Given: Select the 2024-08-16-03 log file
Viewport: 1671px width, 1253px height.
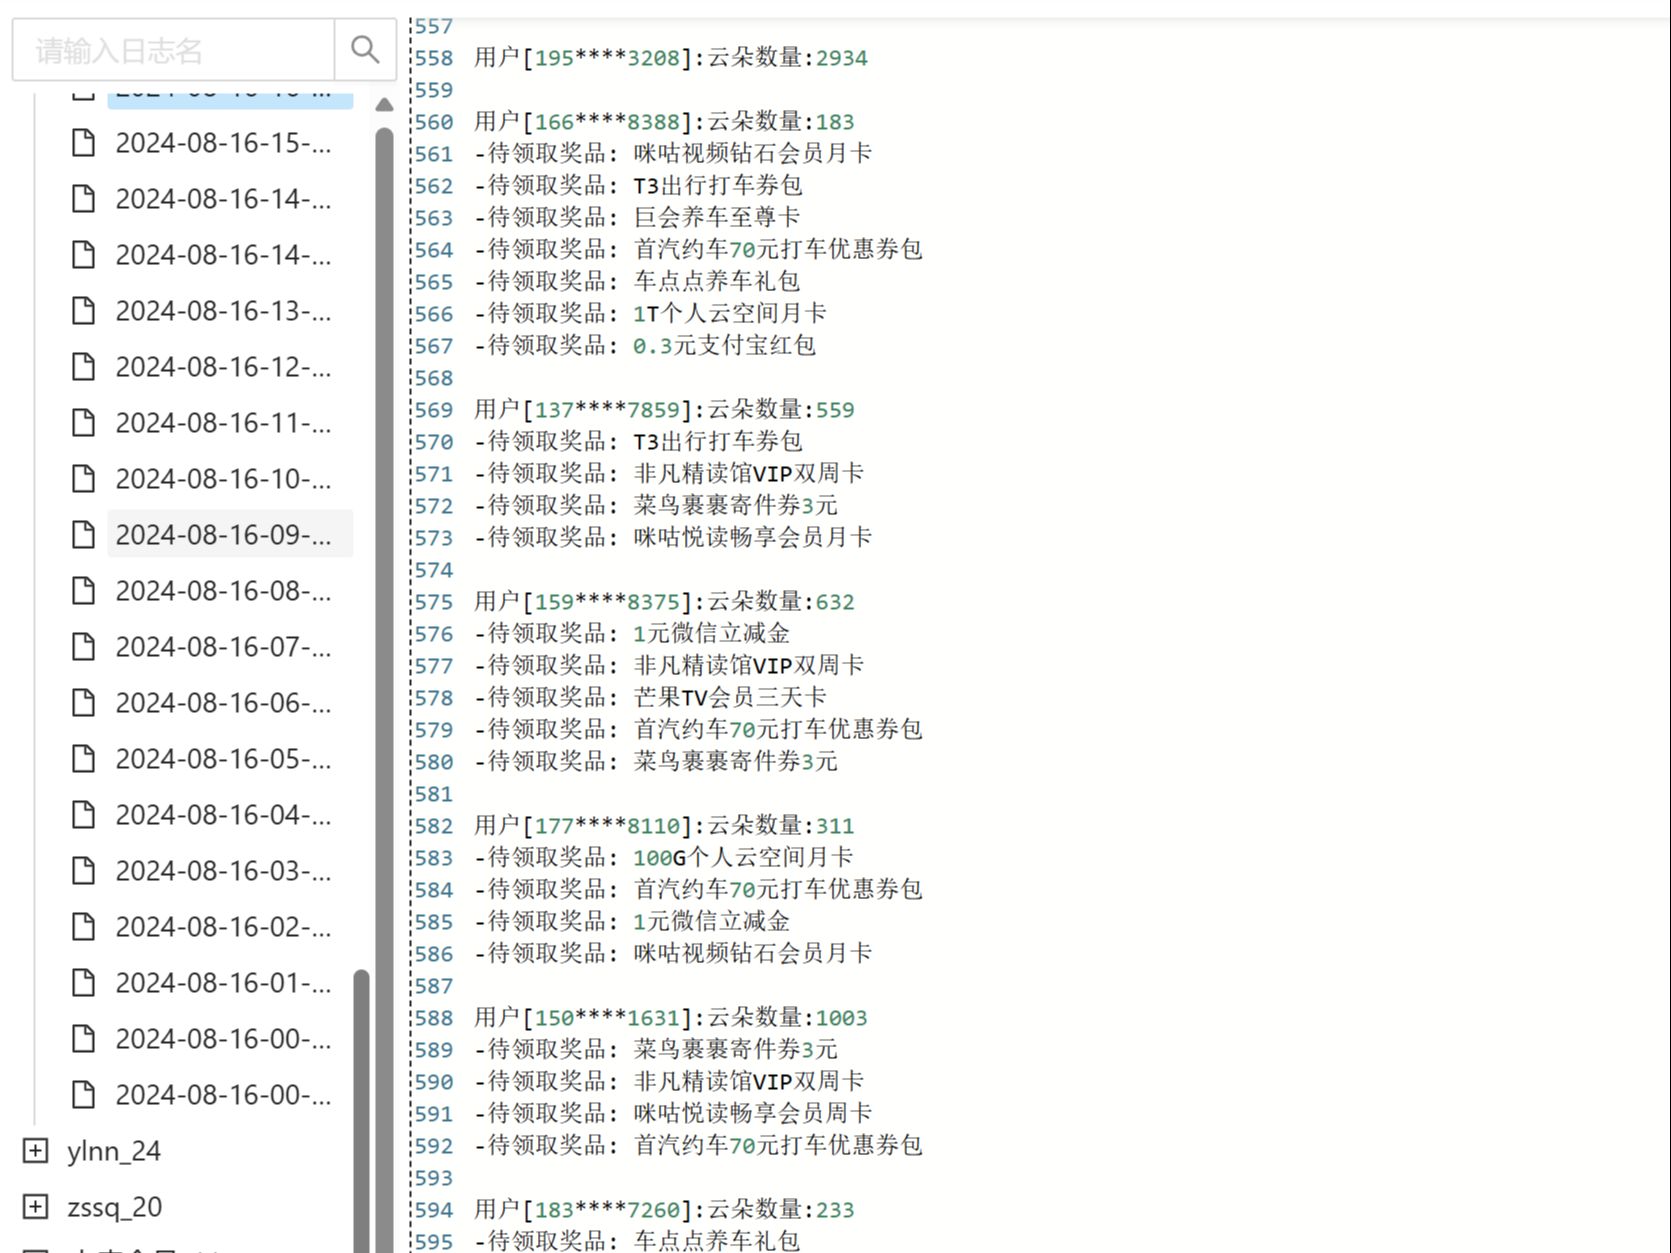Looking at the screenshot, I should point(223,871).
